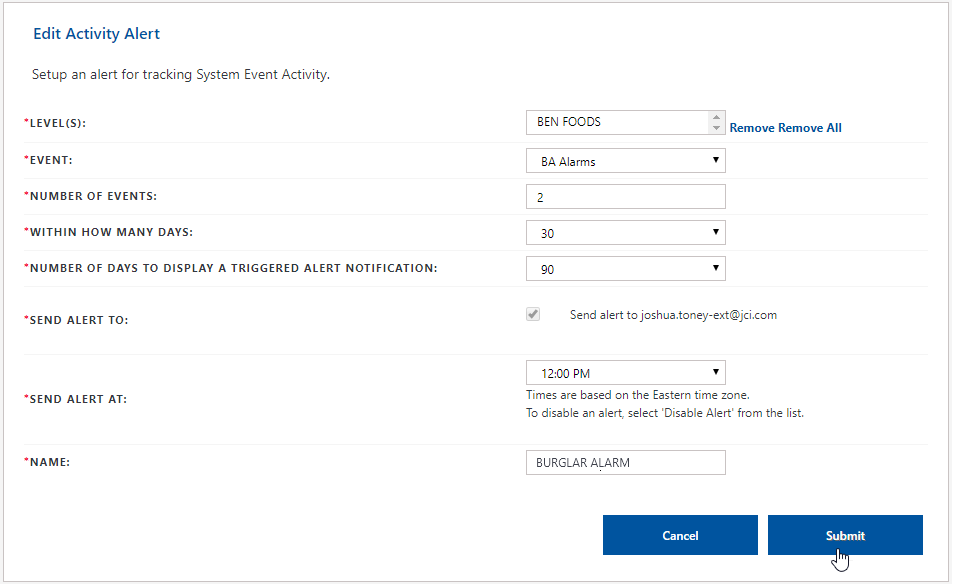Open the Send Alert At time dropdown

625,373
